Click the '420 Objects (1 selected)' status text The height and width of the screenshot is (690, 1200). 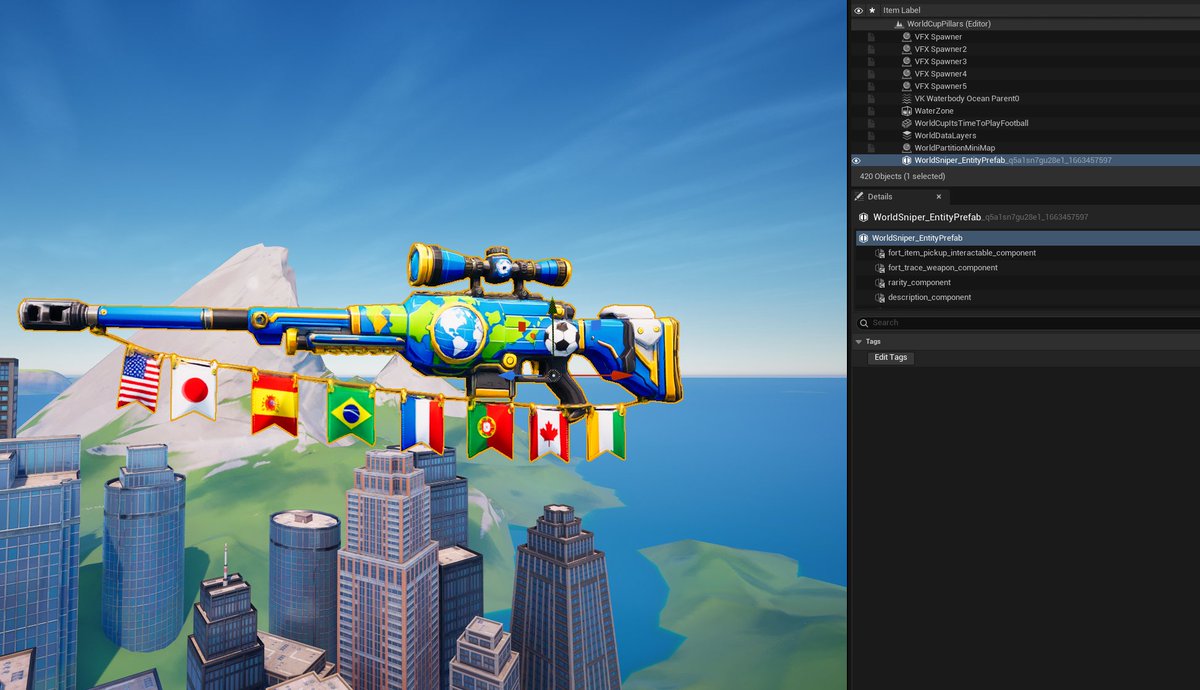pos(902,176)
